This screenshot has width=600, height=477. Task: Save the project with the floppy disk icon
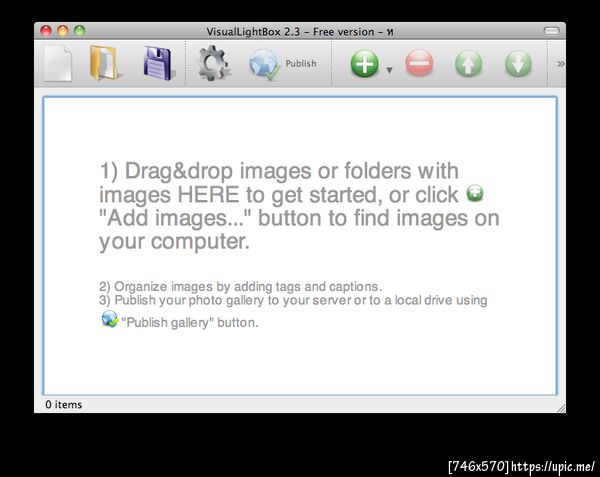click(x=158, y=63)
